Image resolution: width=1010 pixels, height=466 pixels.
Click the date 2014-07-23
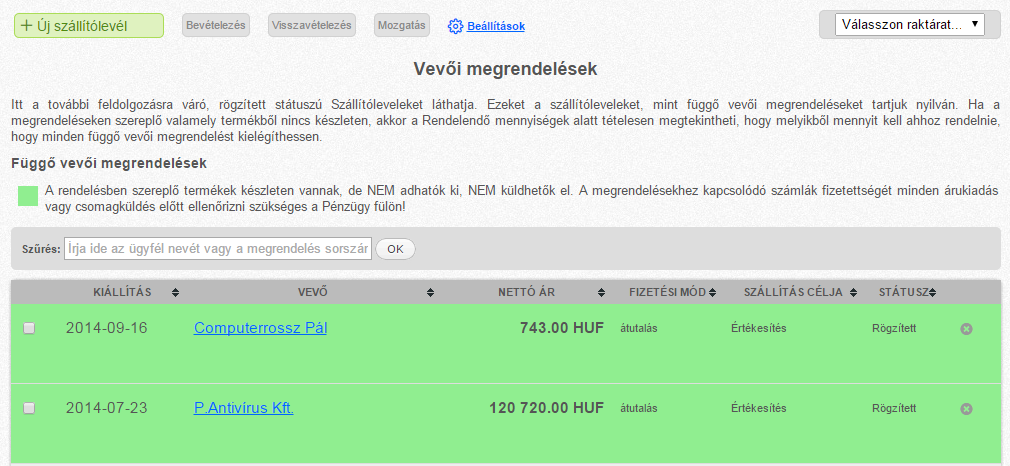[106, 408]
